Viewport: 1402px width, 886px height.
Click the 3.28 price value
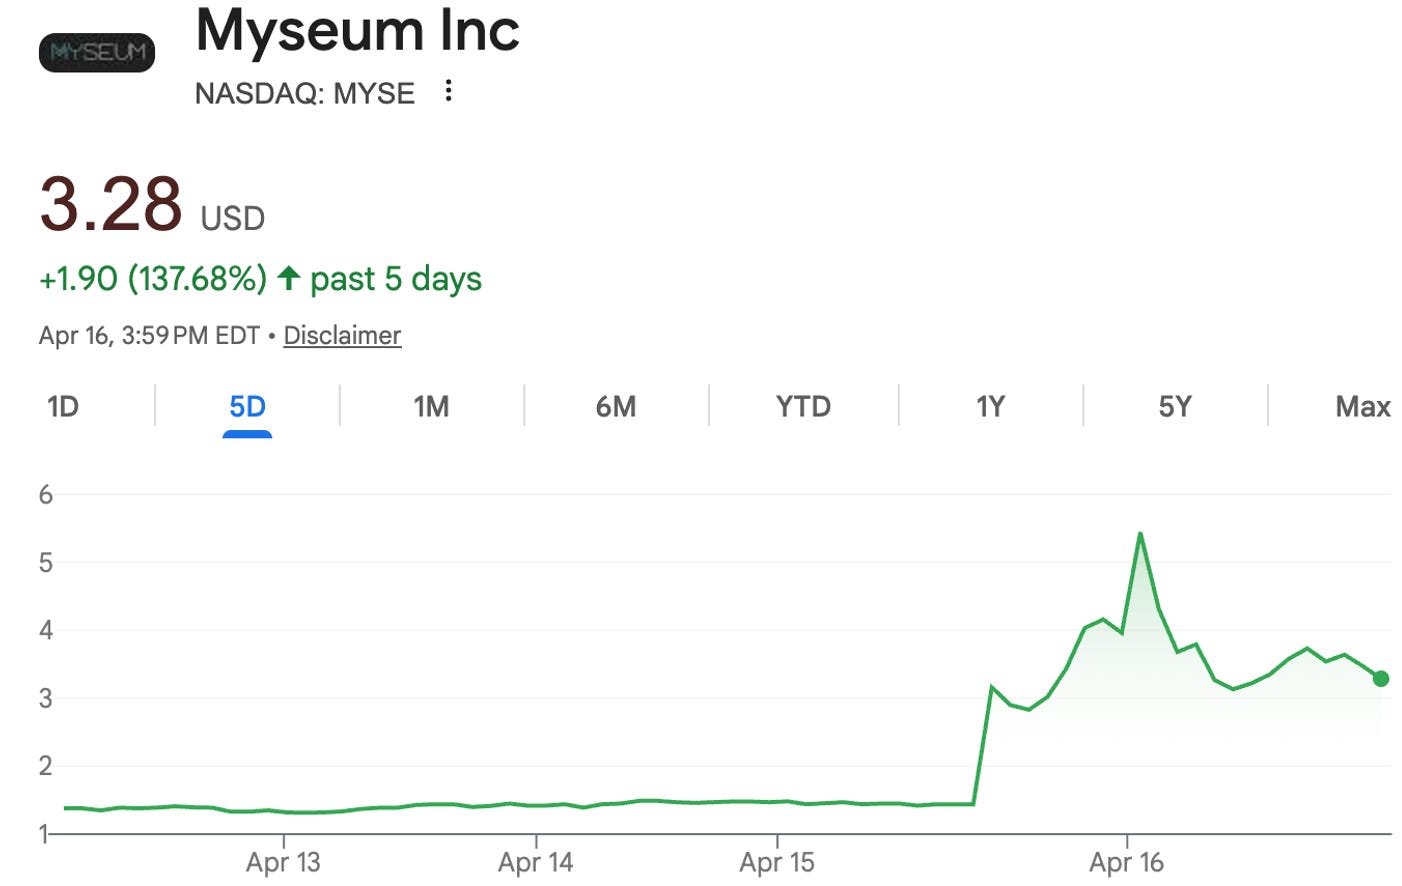tap(111, 204)
